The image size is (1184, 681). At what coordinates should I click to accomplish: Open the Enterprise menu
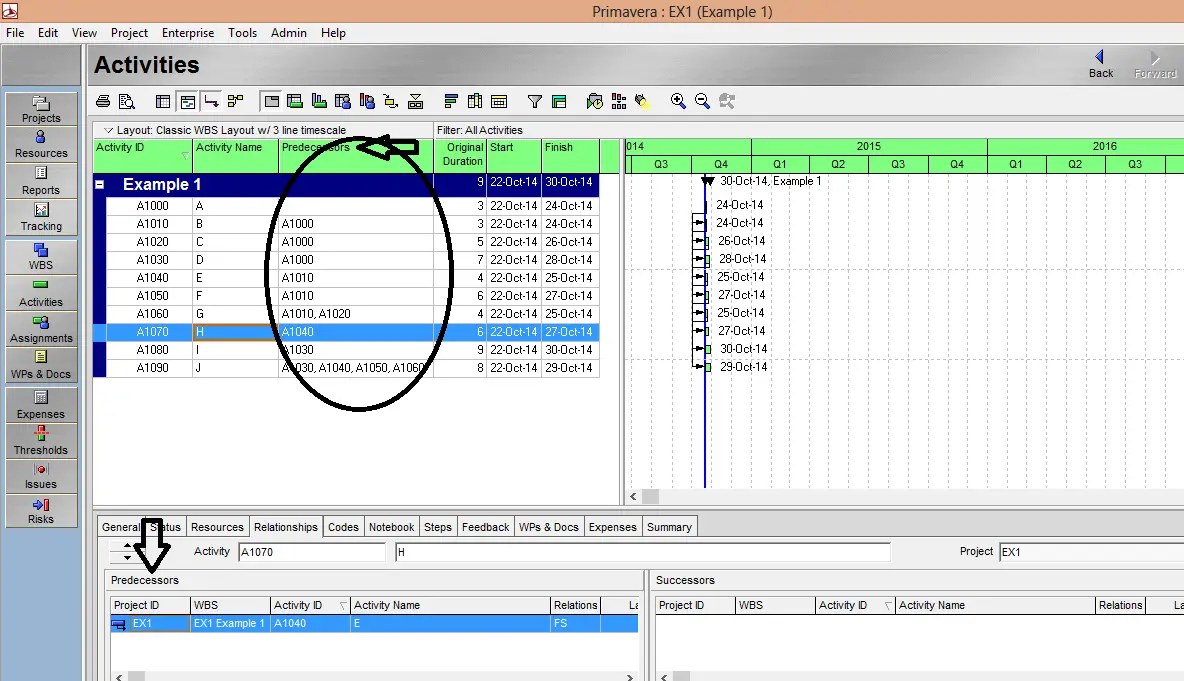click(x=188, y=33)
